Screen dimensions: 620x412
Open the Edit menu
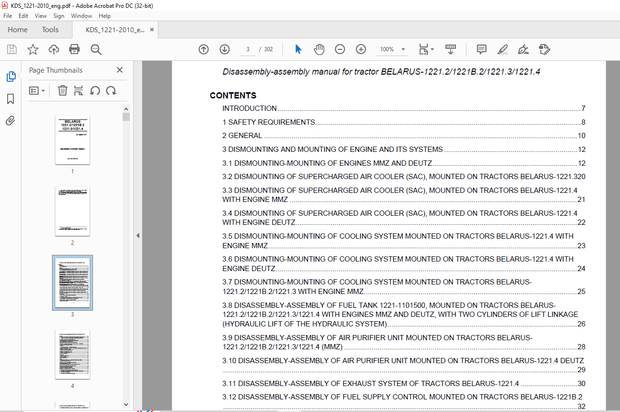pyautogui.click(x=23, y=16)
